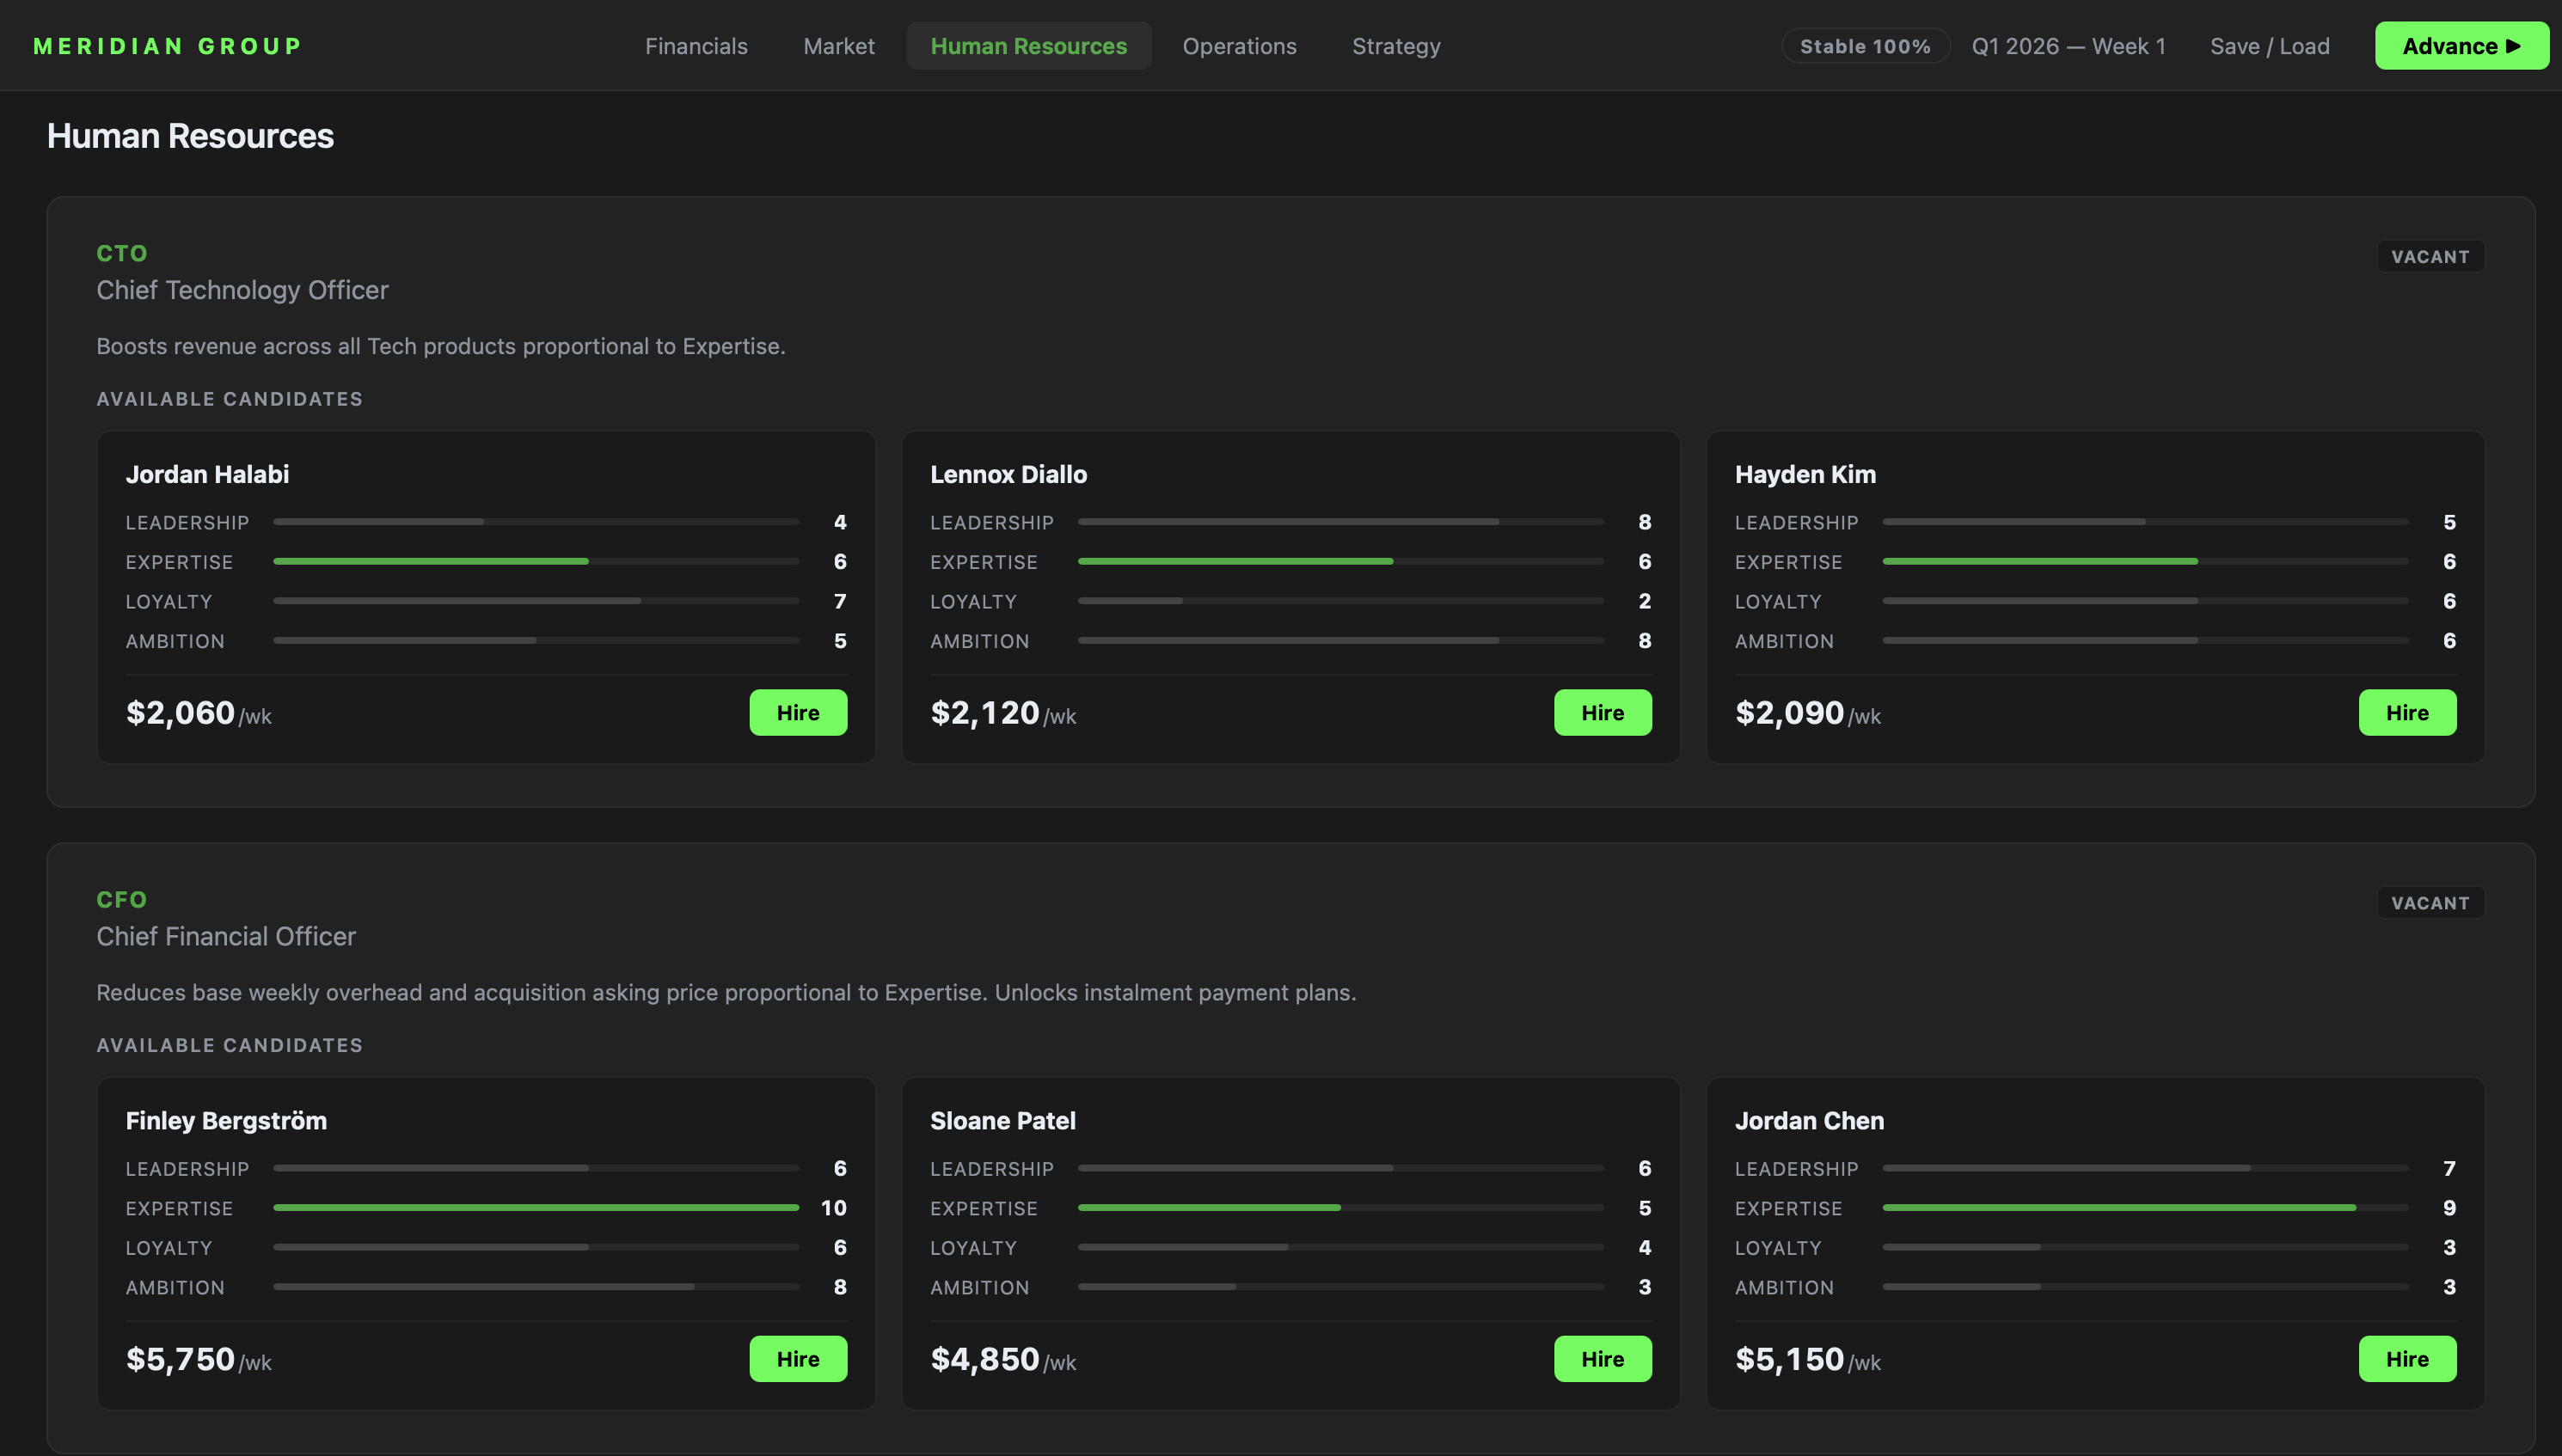Open the Strategy tab
The height and width of the screenshot is (1456, 2562).
coord(1396,46)
